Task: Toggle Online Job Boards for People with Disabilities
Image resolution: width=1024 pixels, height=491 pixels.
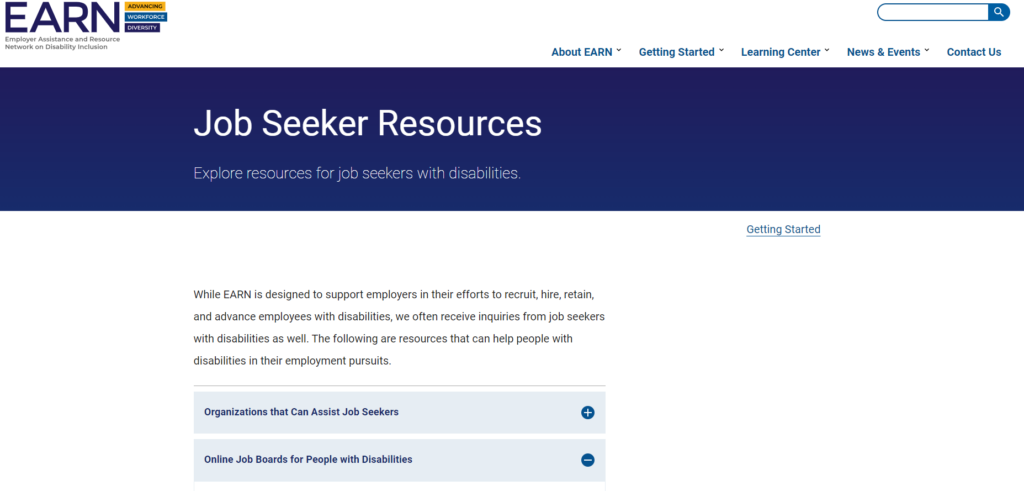Action: coord(400,460)
